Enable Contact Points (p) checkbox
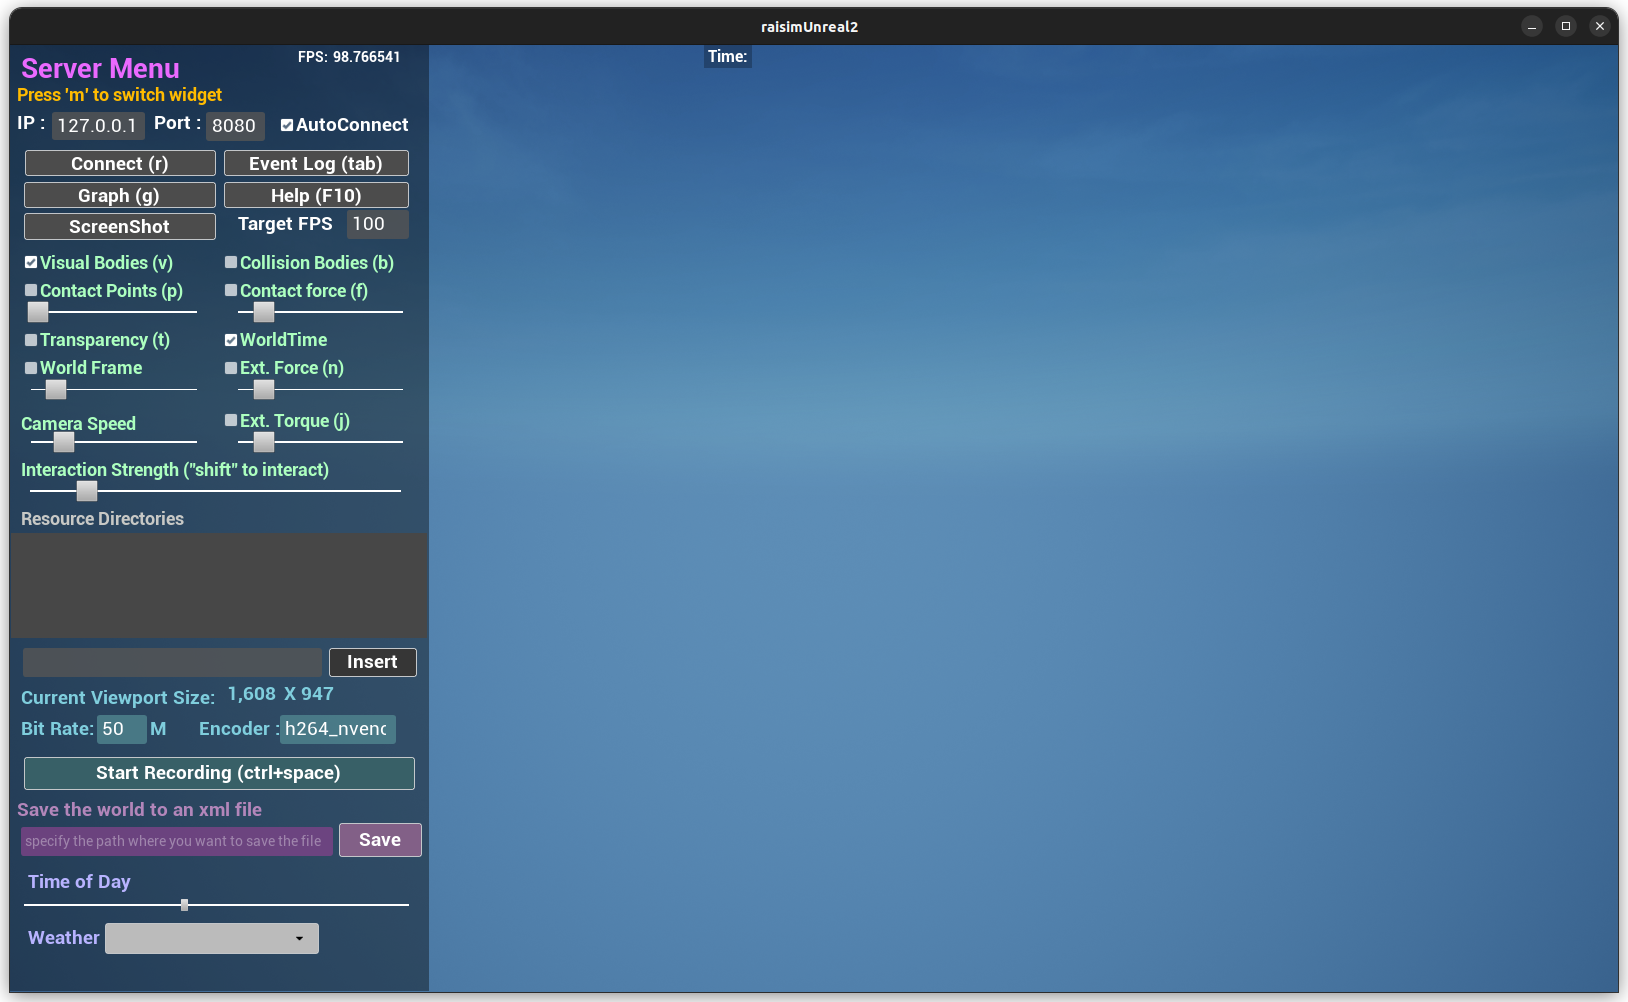This screenshot has width=1628, height=1002. 31,291
